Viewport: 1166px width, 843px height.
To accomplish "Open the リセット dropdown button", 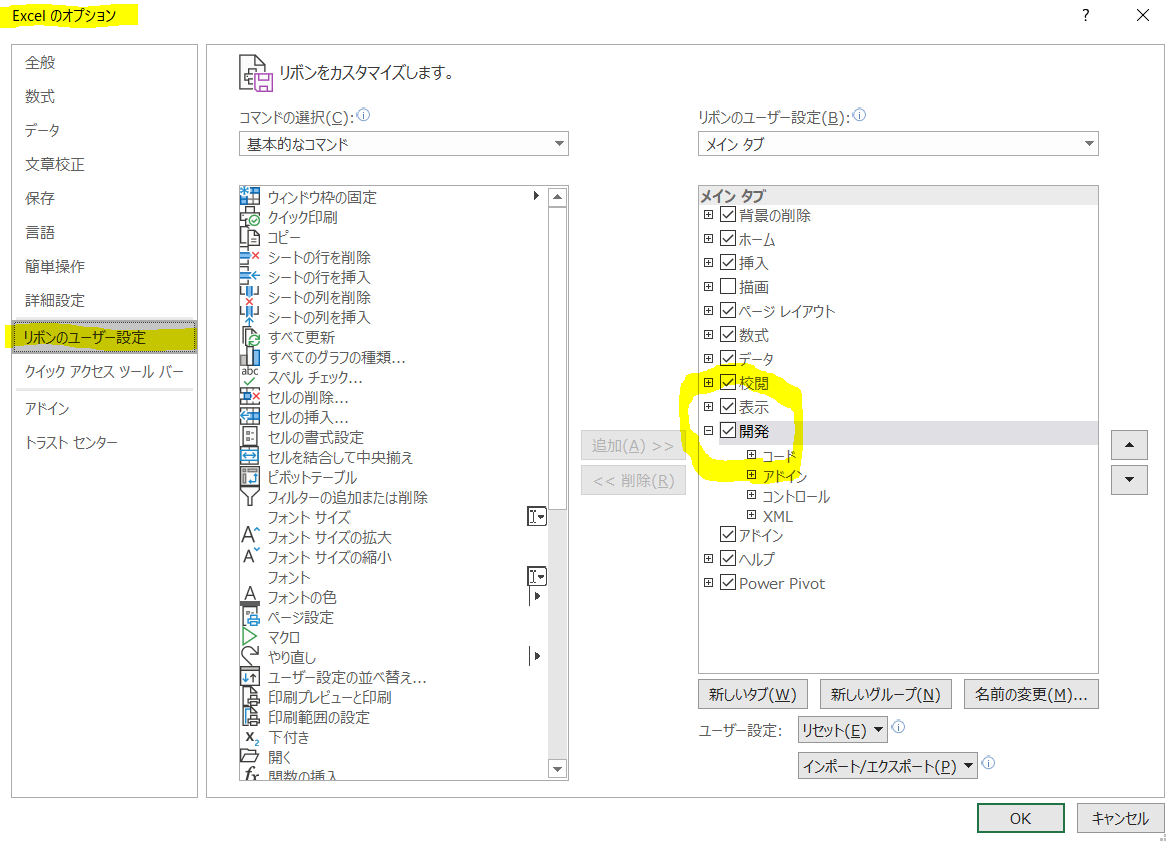I will (843, 730).
